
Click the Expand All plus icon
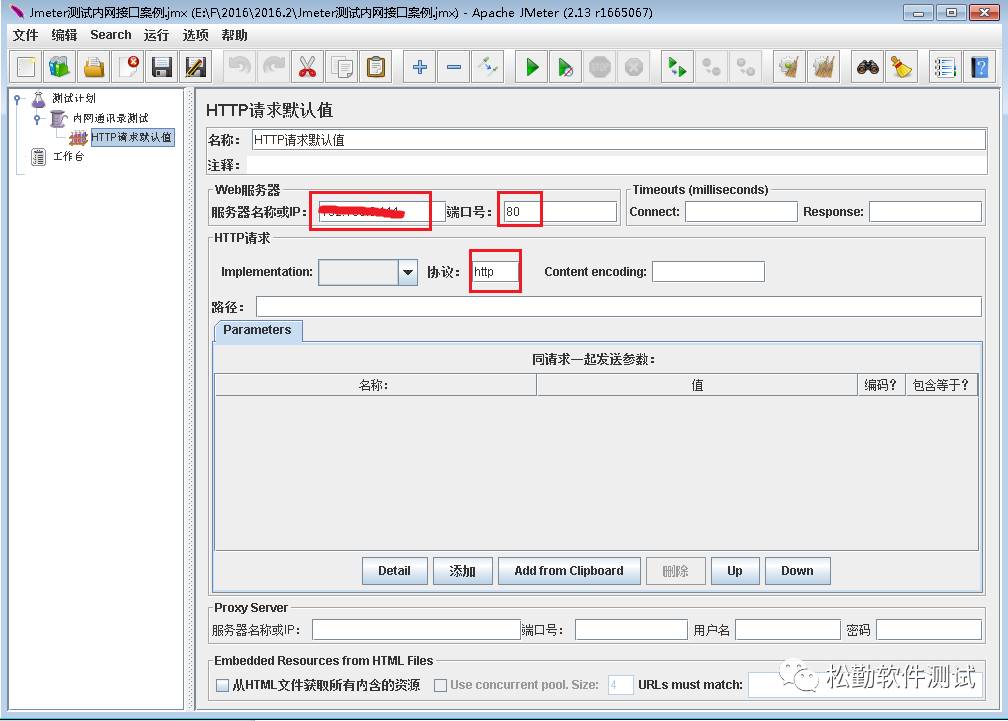click(x=420, y=67)
